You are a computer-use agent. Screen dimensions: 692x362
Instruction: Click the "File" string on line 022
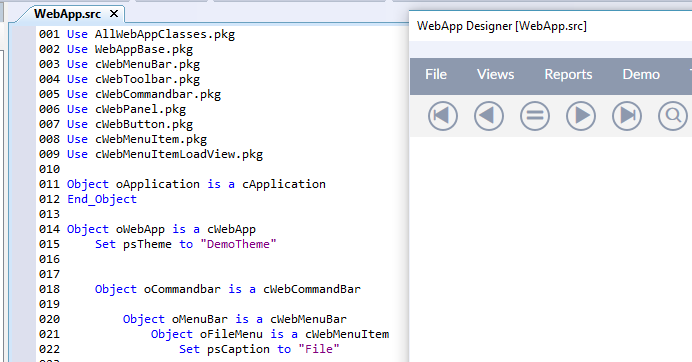[x=319, y=349]
